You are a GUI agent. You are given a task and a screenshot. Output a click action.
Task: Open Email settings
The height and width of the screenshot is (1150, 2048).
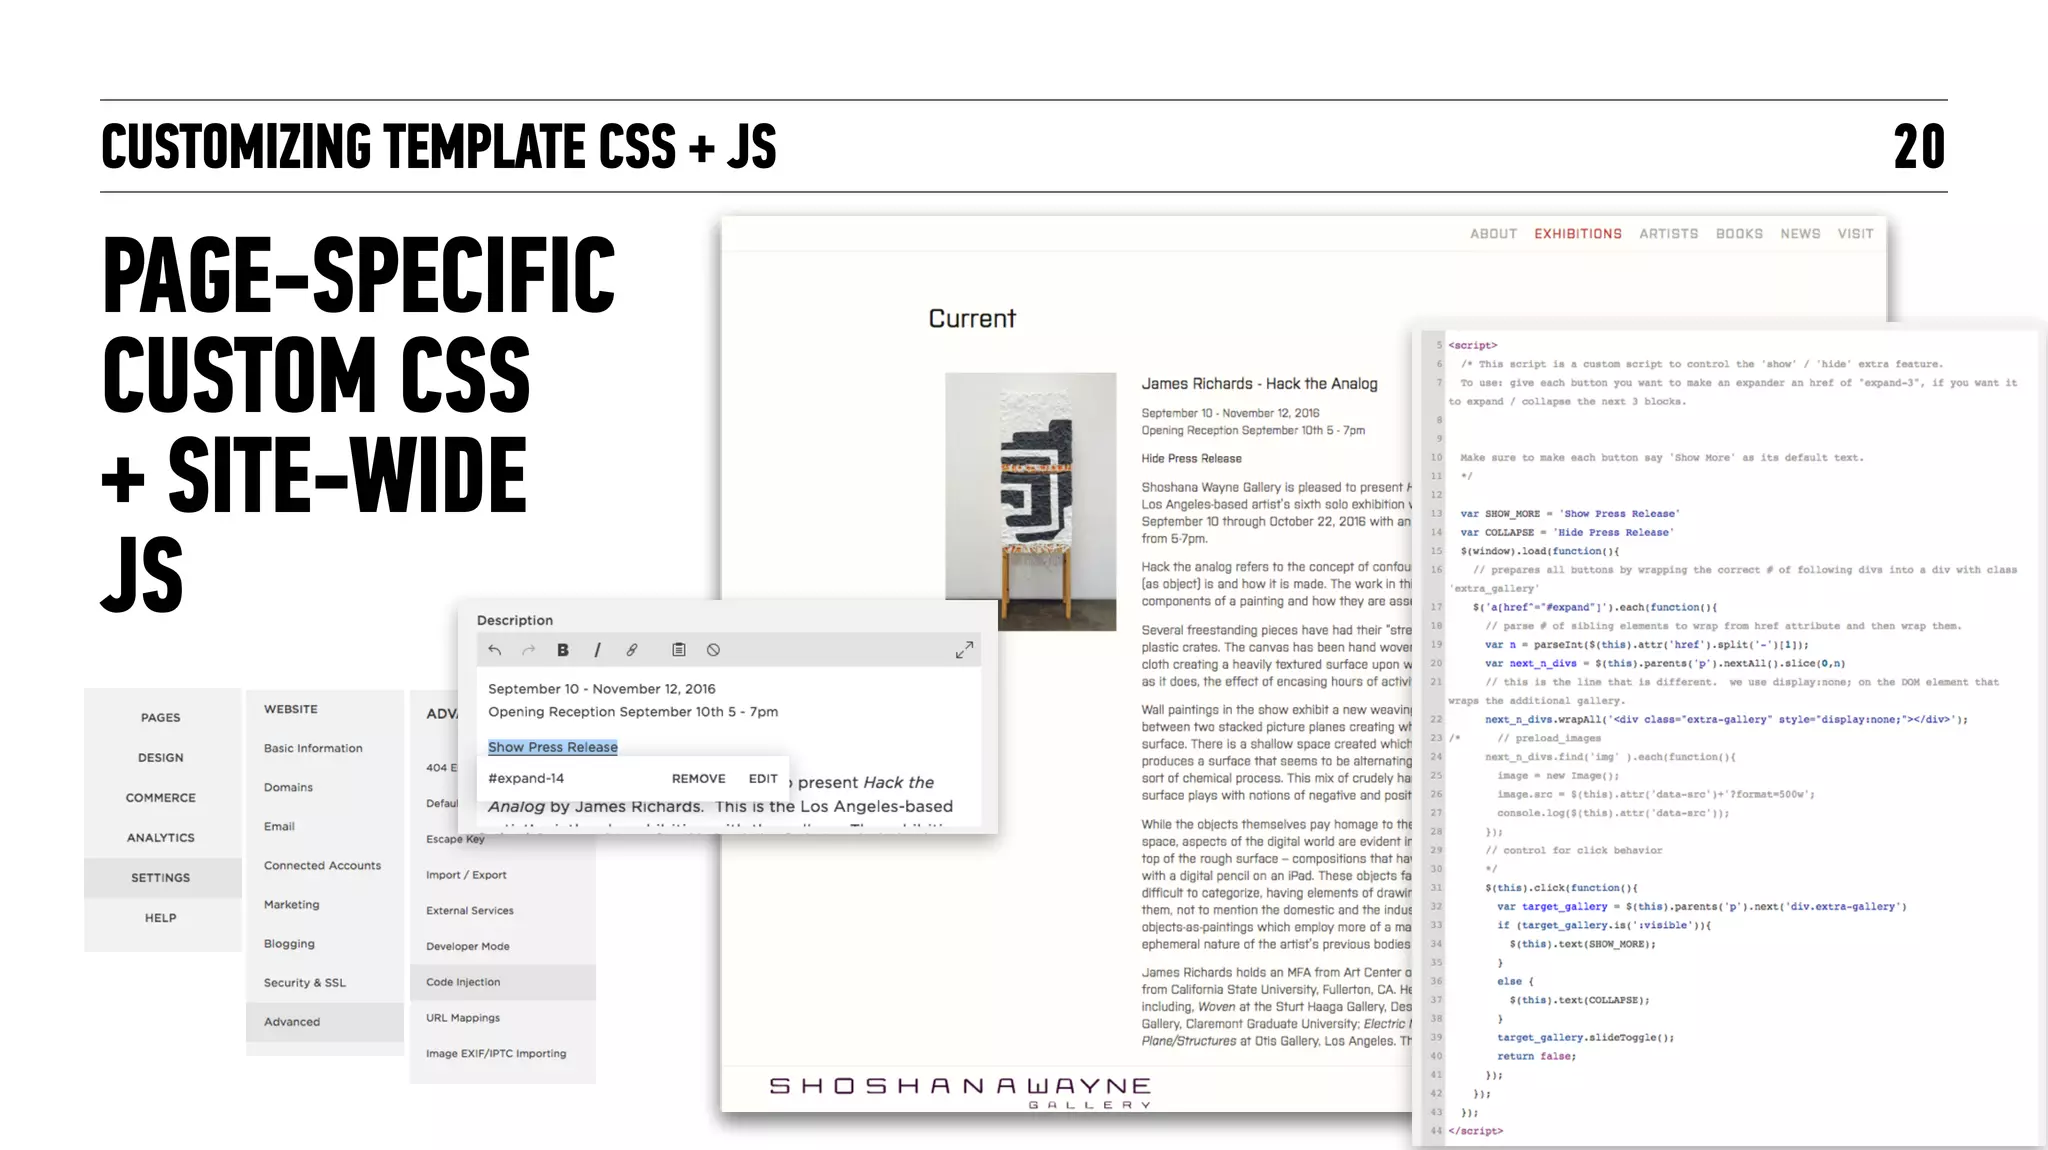[279, 826]
